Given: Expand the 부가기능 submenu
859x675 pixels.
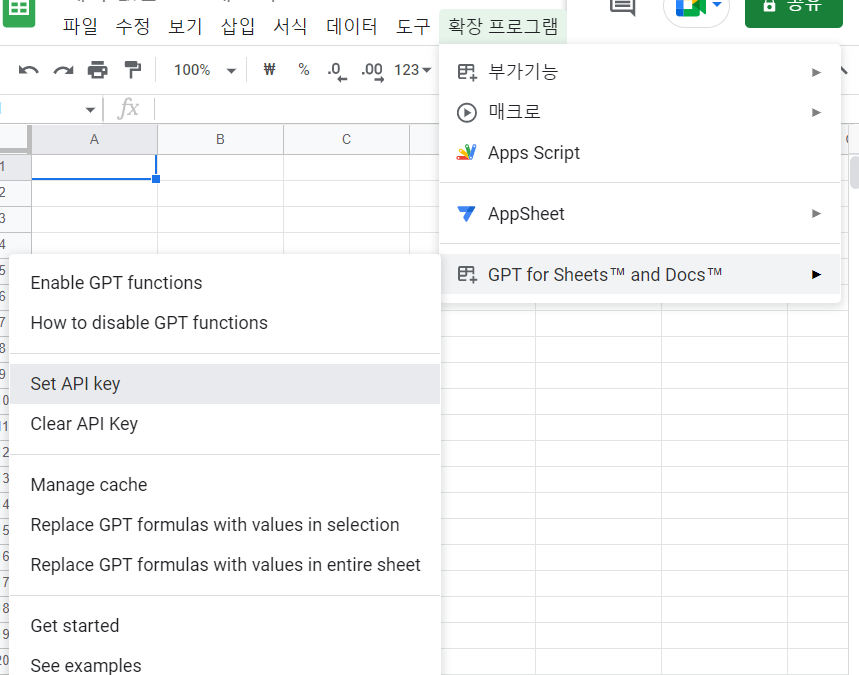Looking at the screenshot, I should [x=640, y=72].
